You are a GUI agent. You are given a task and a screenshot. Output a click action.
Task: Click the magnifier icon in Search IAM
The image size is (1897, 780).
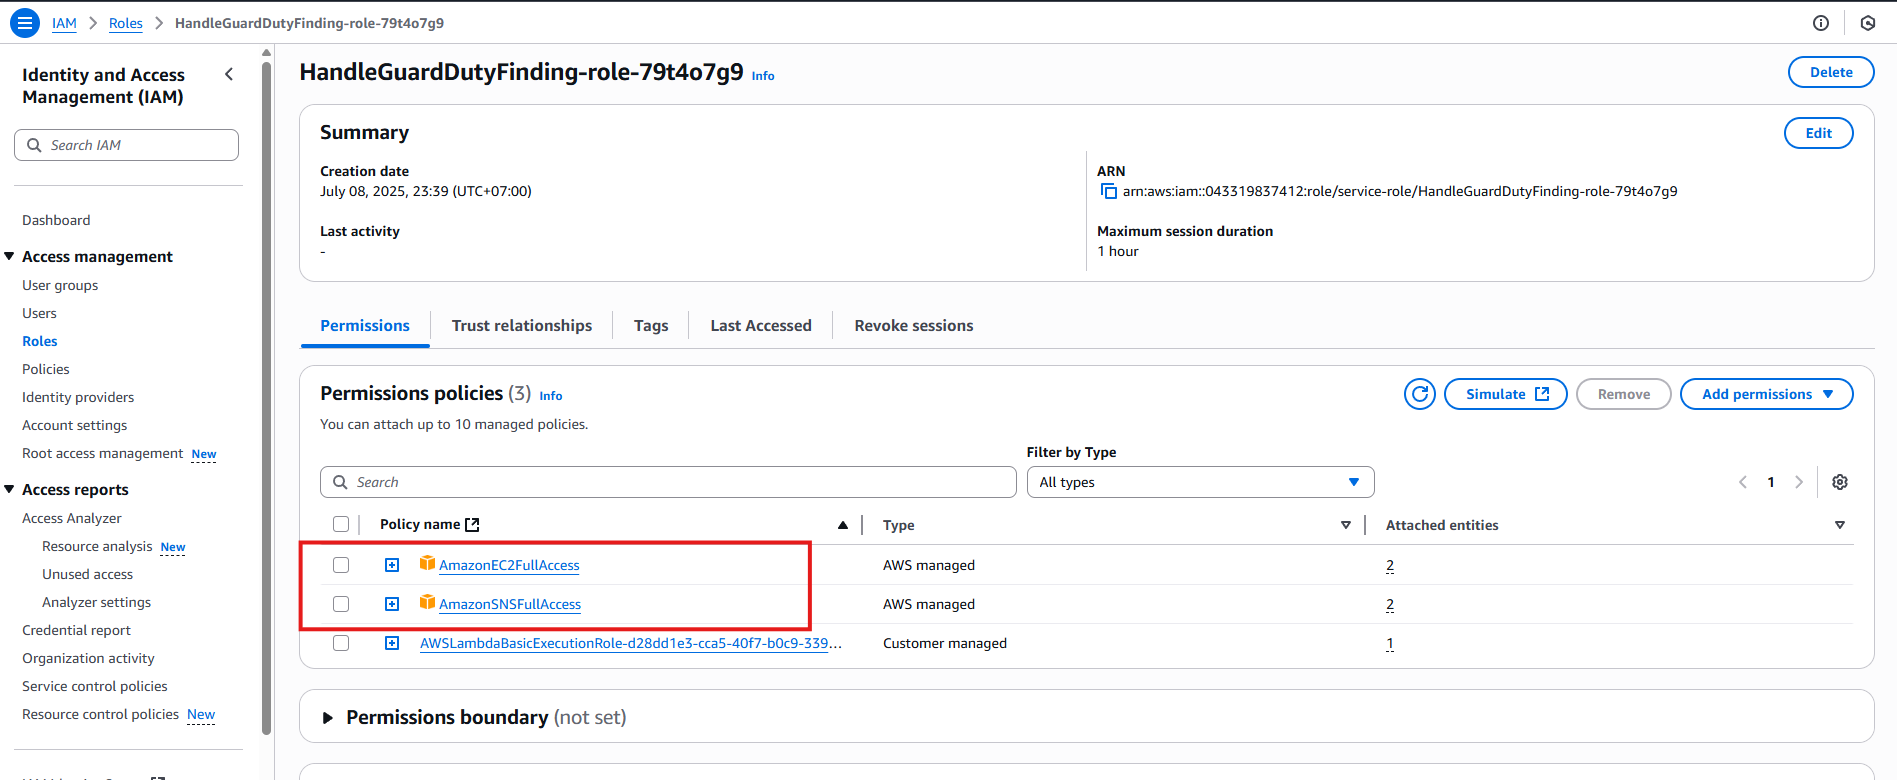pyautogui.click(x=35, y=145)
